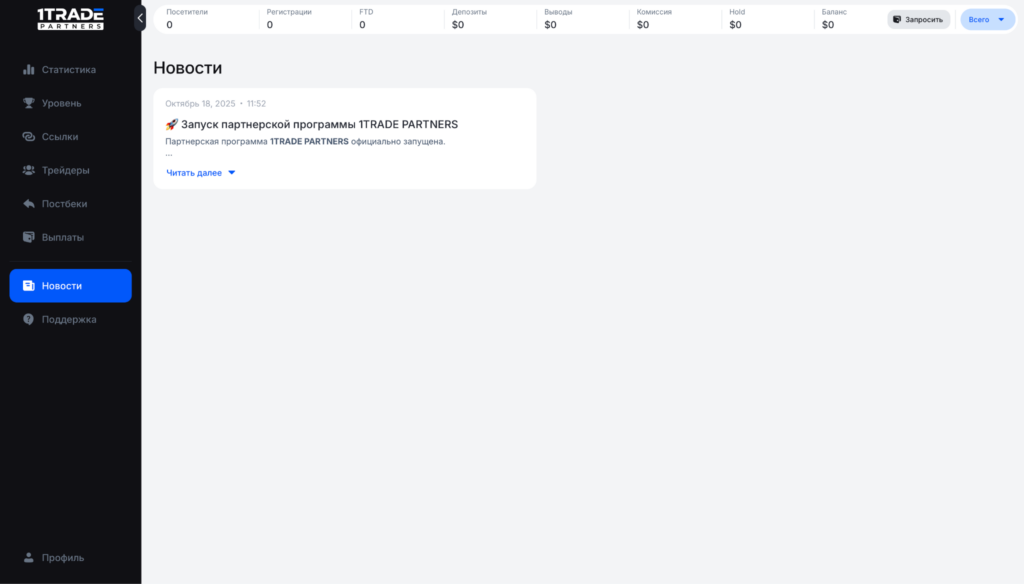Click the Новости page heading
The image size is (1024, 584).
(x=187, y=68)
